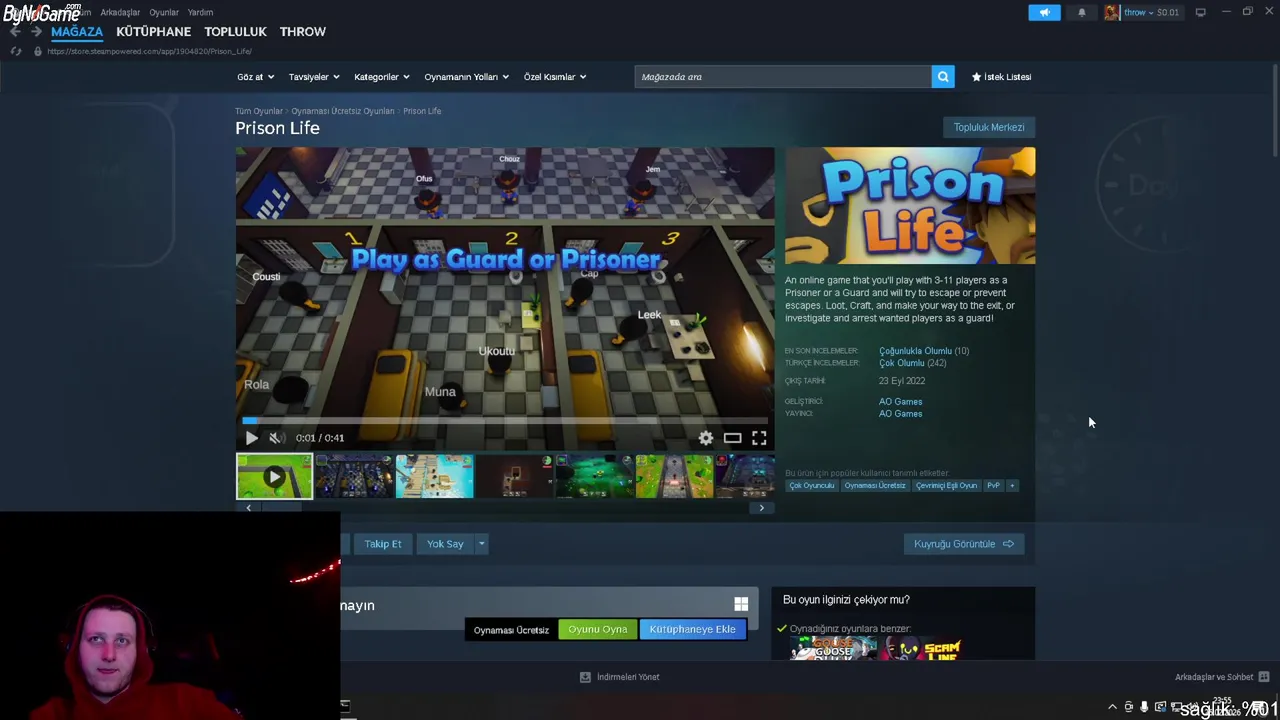Open the Çoğunlukla Olumlu reviews link
The height and width of the screenshot is (720, 1280).
[915, 351]
